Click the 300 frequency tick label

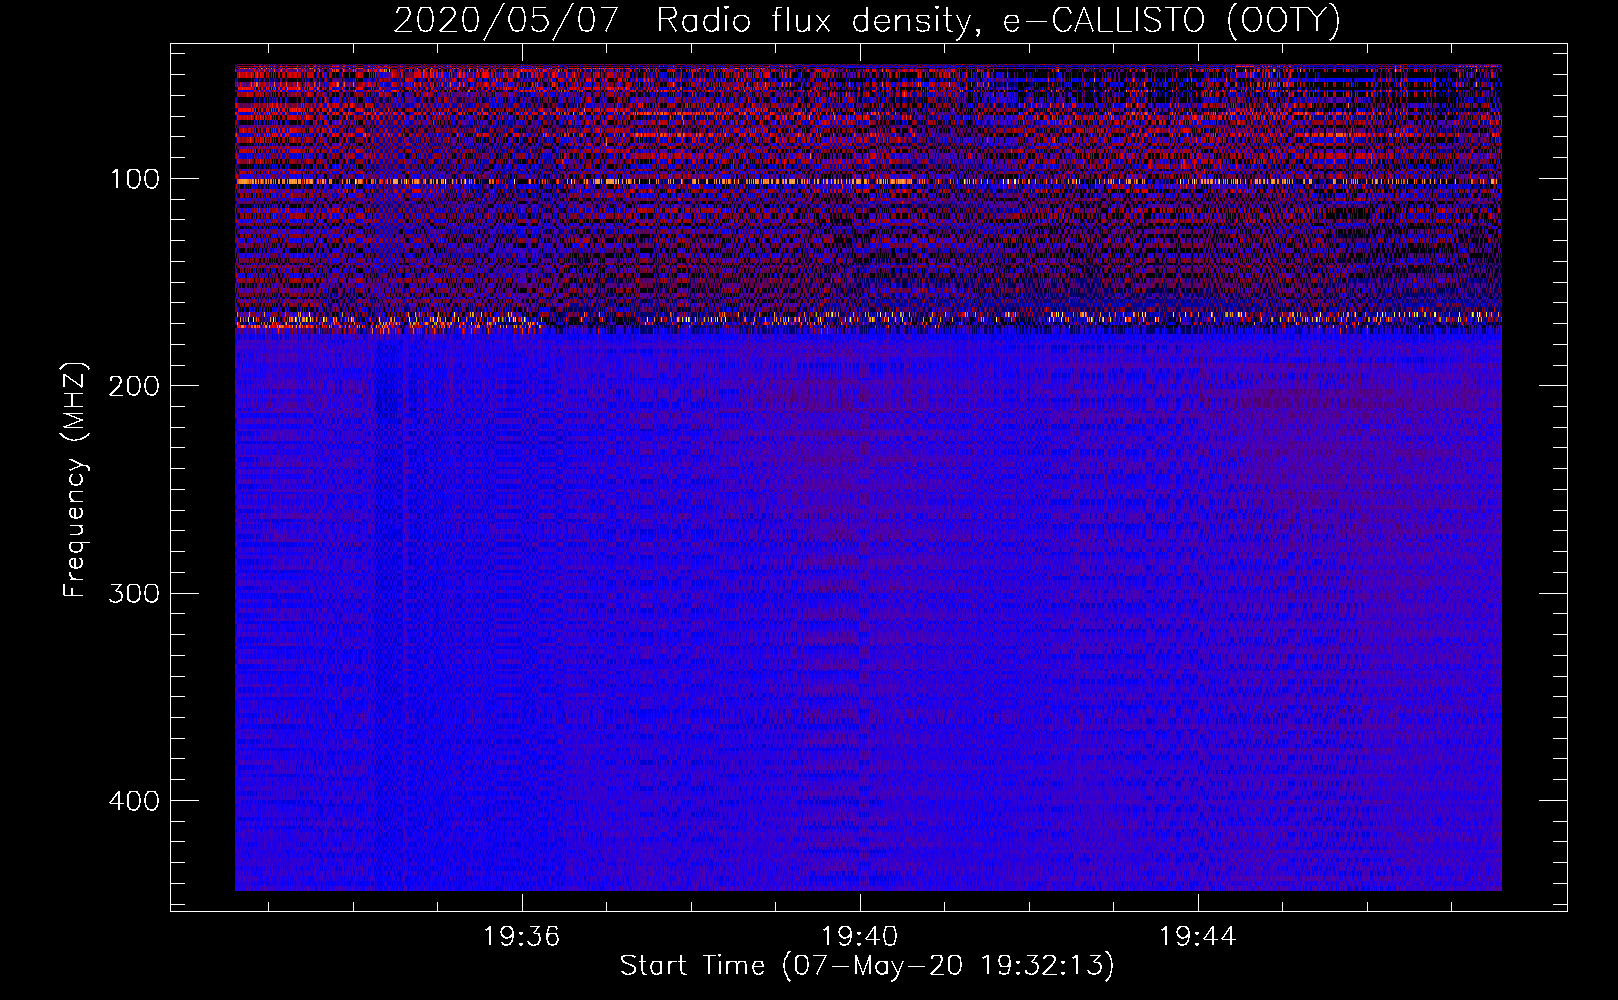tap(135, 594)
